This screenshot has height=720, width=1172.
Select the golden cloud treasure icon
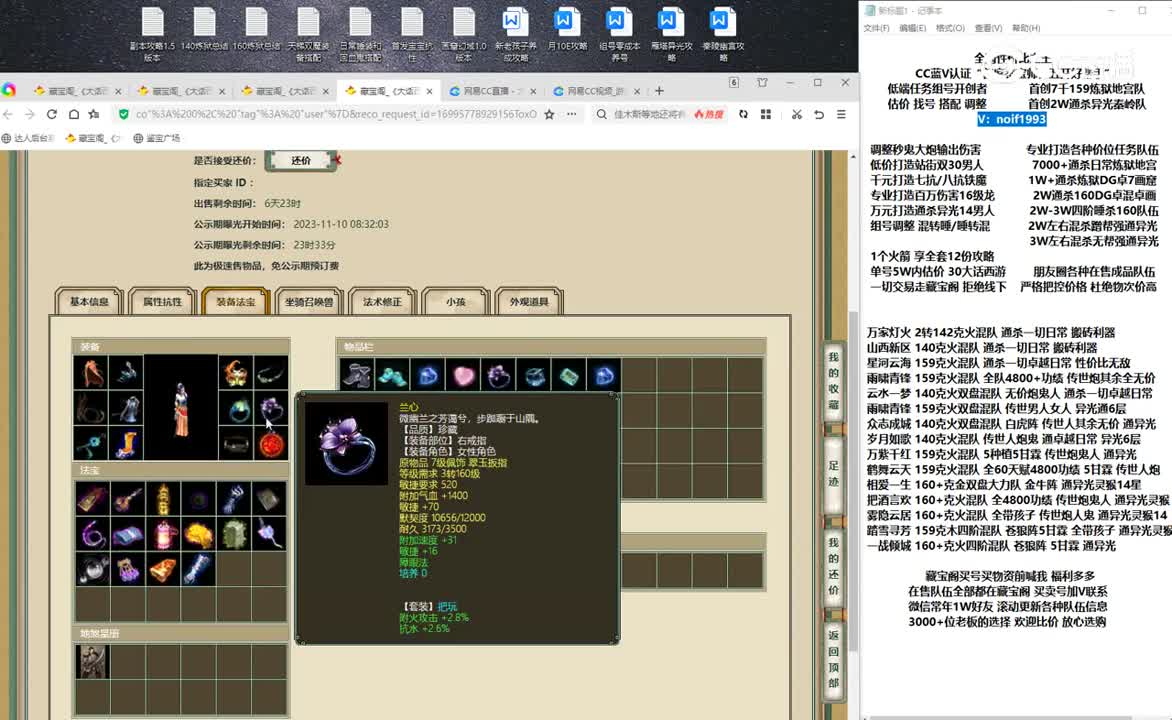(x=199, y=535)
